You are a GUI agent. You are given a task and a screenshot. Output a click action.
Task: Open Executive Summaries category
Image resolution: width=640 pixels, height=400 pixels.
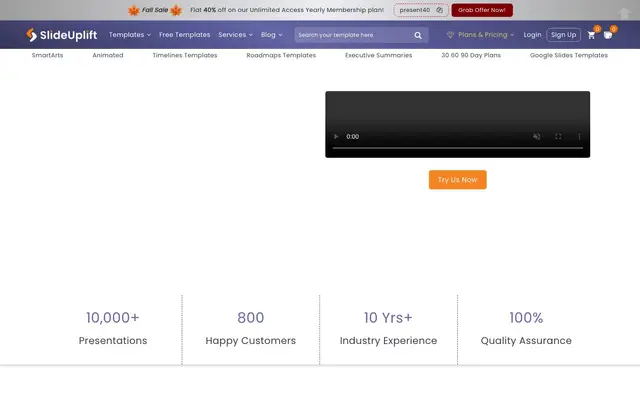click(x=378, y=56)
